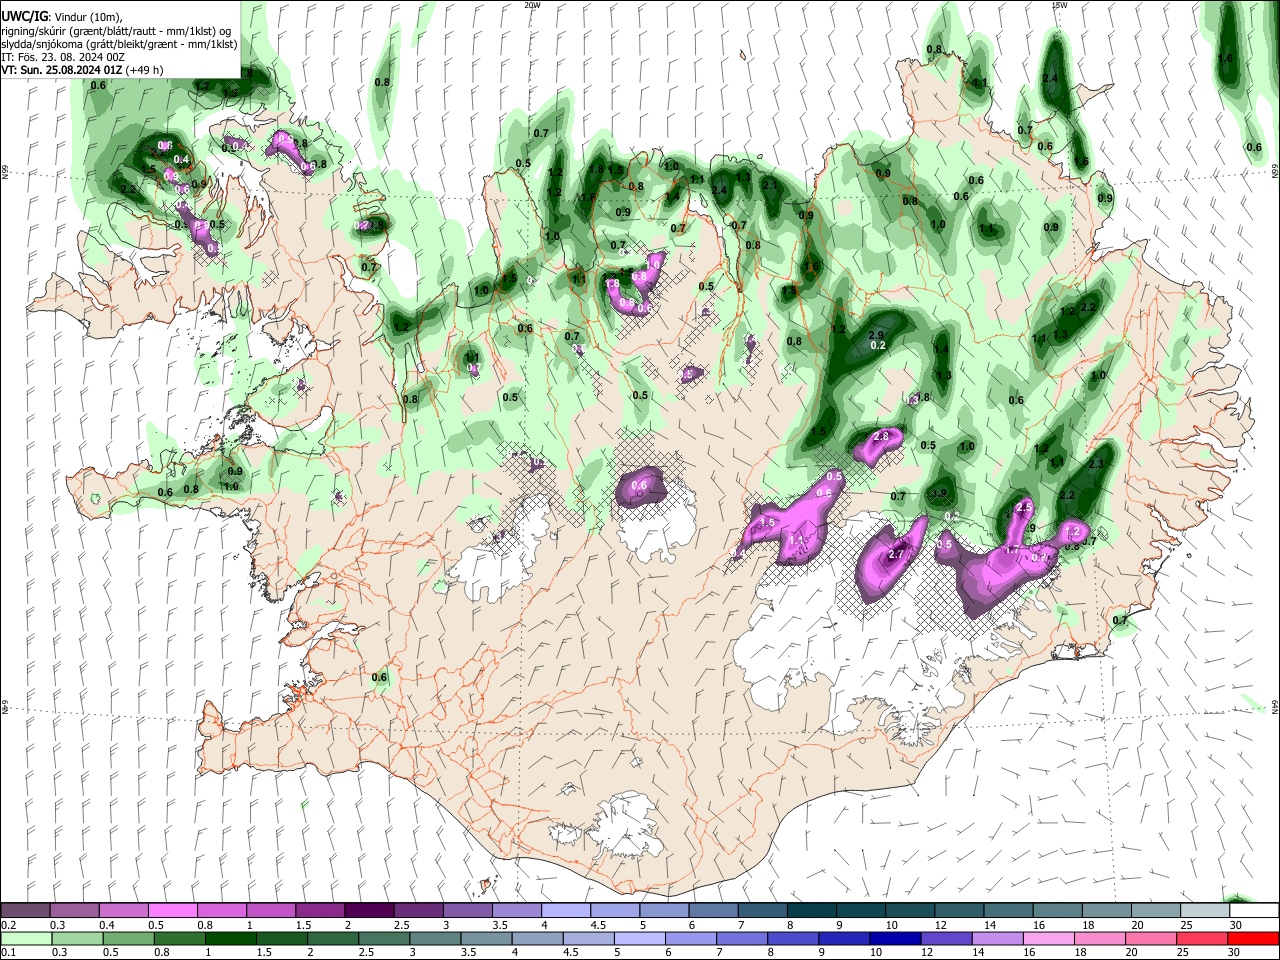Click the light mint legend swatch labeled 0.1

(x=25, y=938)
